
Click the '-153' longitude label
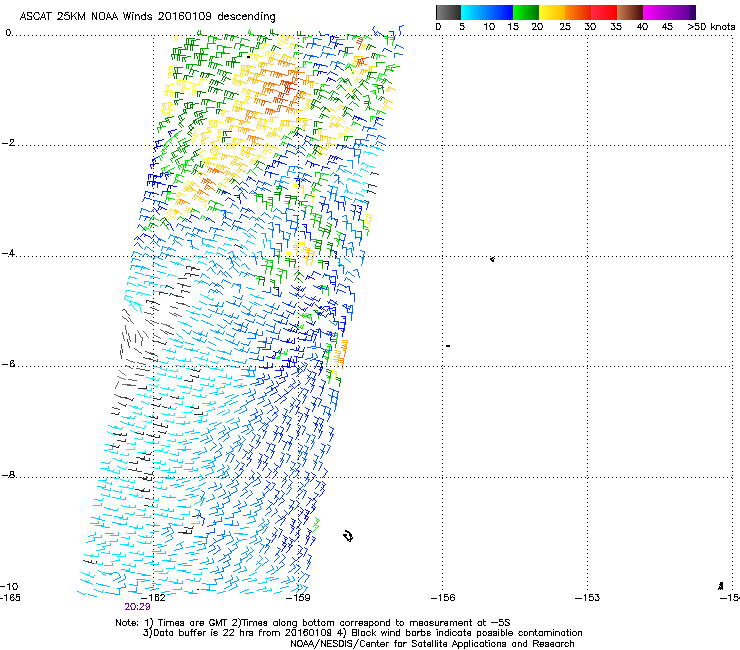coord(588,598)
